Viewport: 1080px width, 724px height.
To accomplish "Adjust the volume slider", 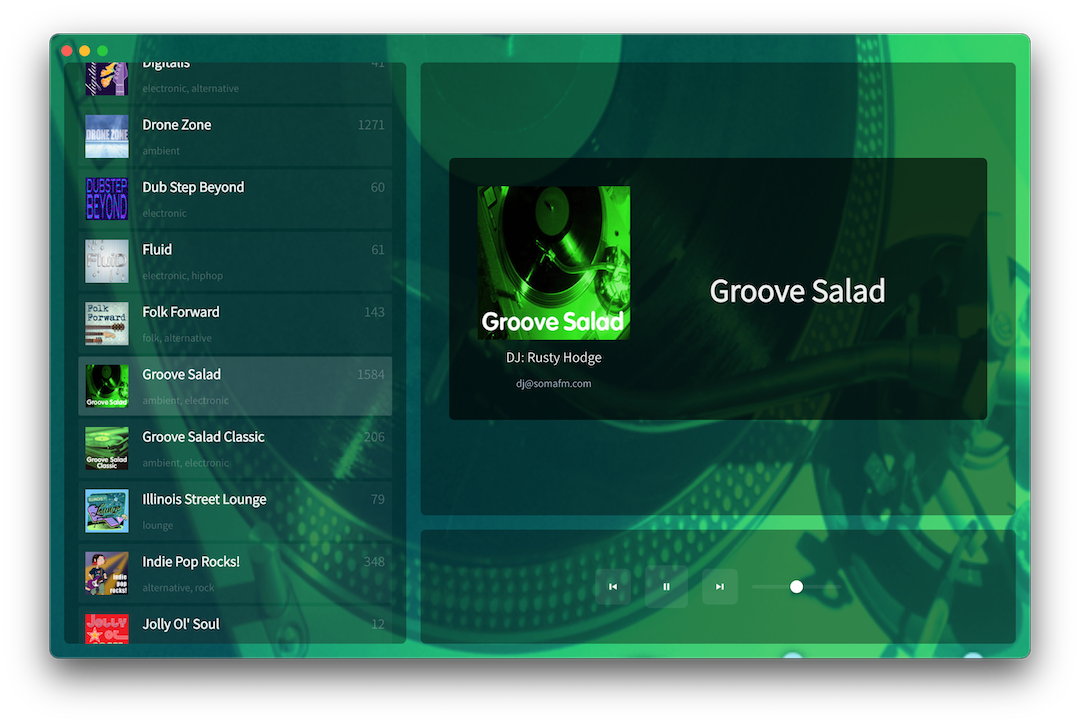I will coord(795,587).
